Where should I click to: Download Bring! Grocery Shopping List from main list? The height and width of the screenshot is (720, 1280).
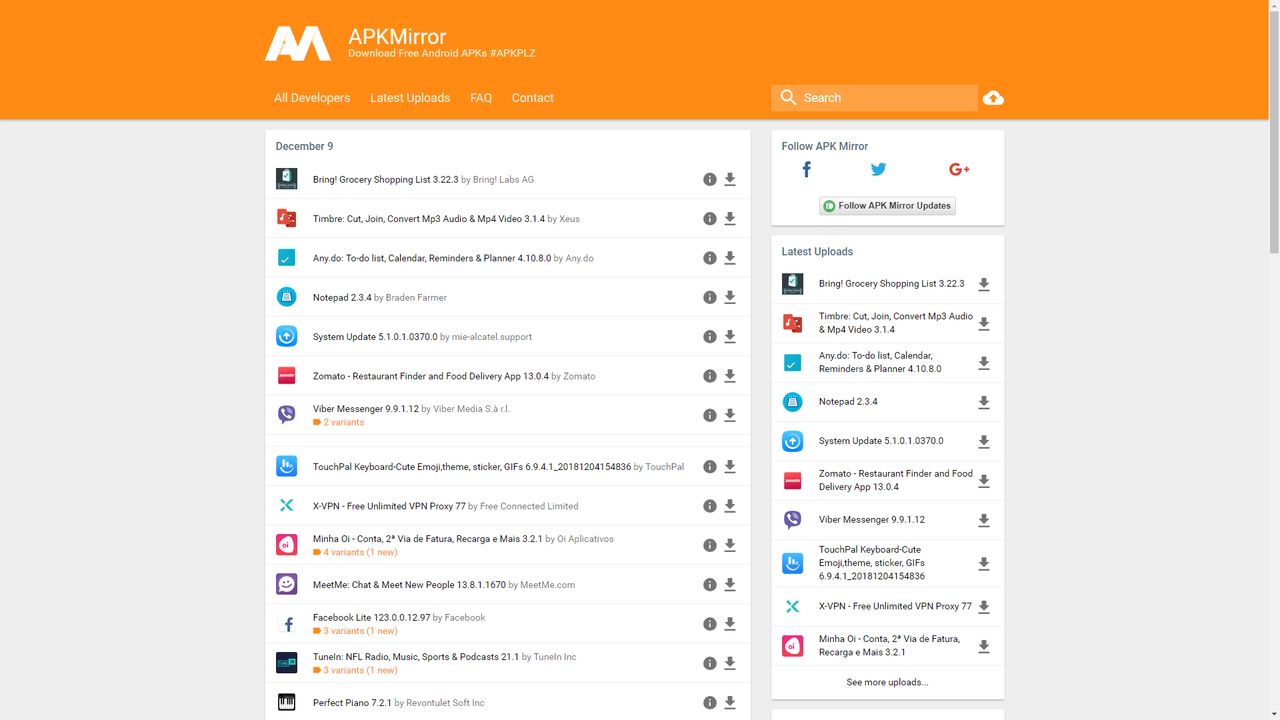tap(730, 180)
